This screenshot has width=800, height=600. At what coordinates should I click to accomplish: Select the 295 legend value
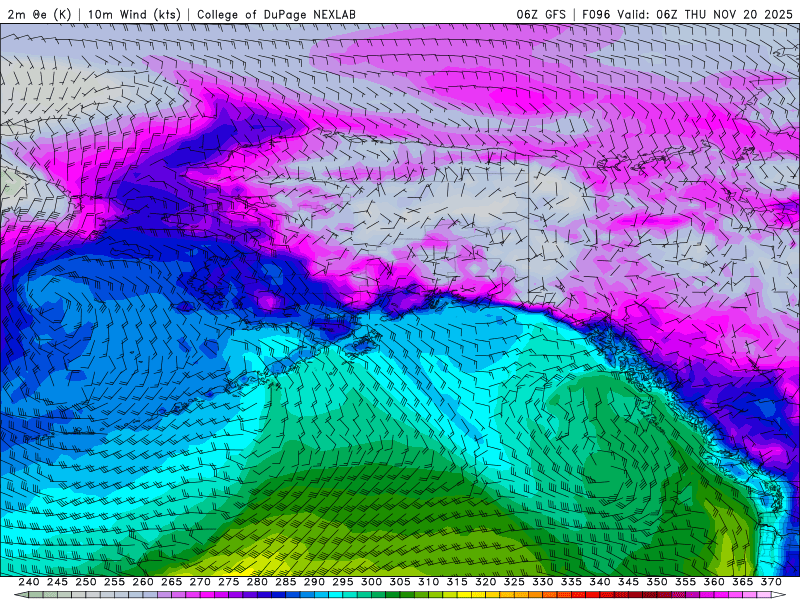(343, 582)
